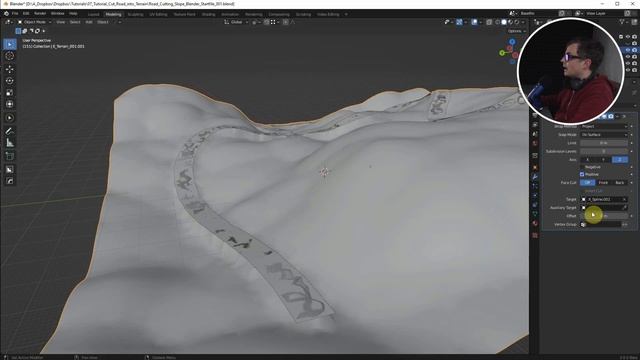
Task: Click the green Y axis on navigation gizmo
Action: pyautogui.click(x=502, y=53)
